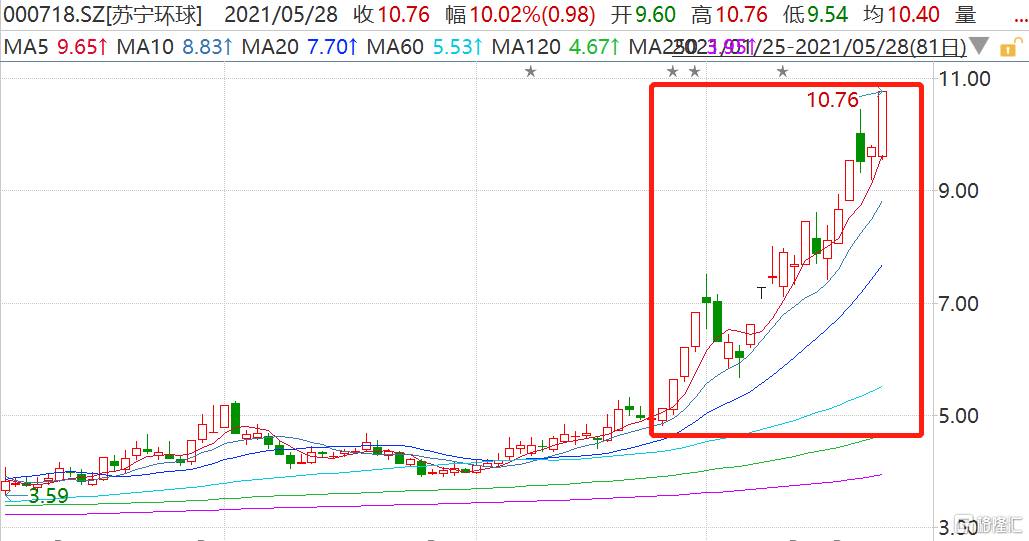Open the gray triangle dropdown beside the date range
Screen dimensions: 1029x541
coord(978,47)
